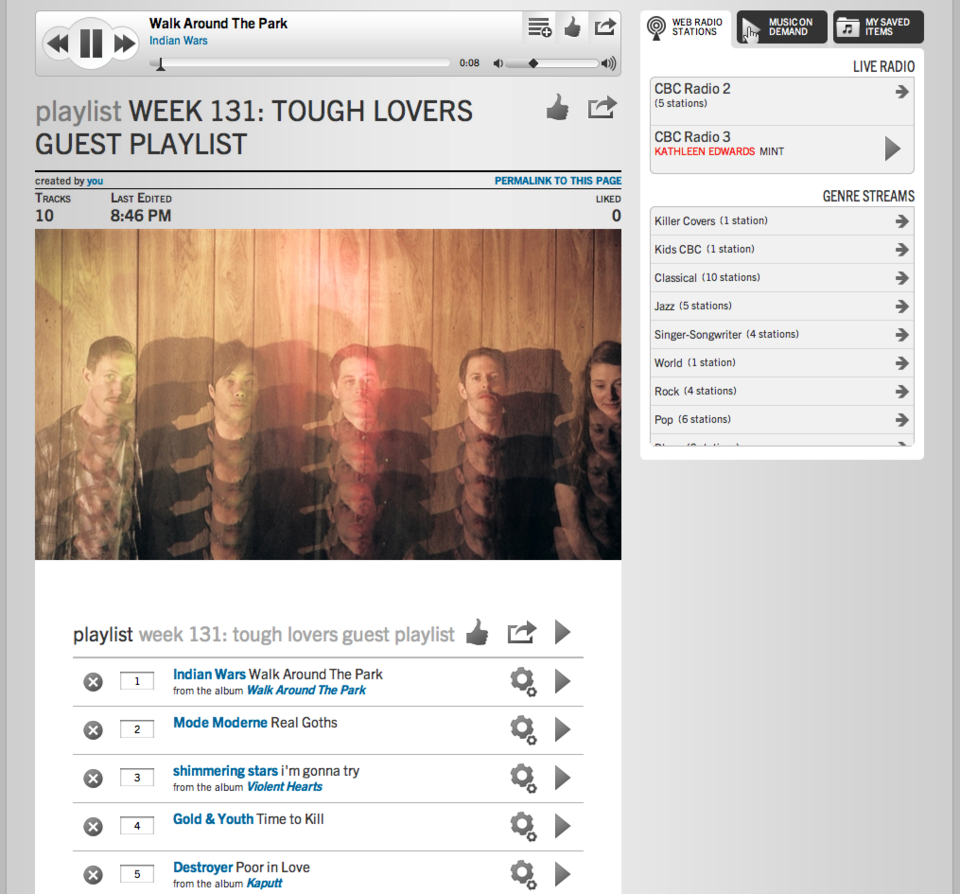Open Violent Hearts album link
Screen dimensions: 960x894
coord(285,787)
